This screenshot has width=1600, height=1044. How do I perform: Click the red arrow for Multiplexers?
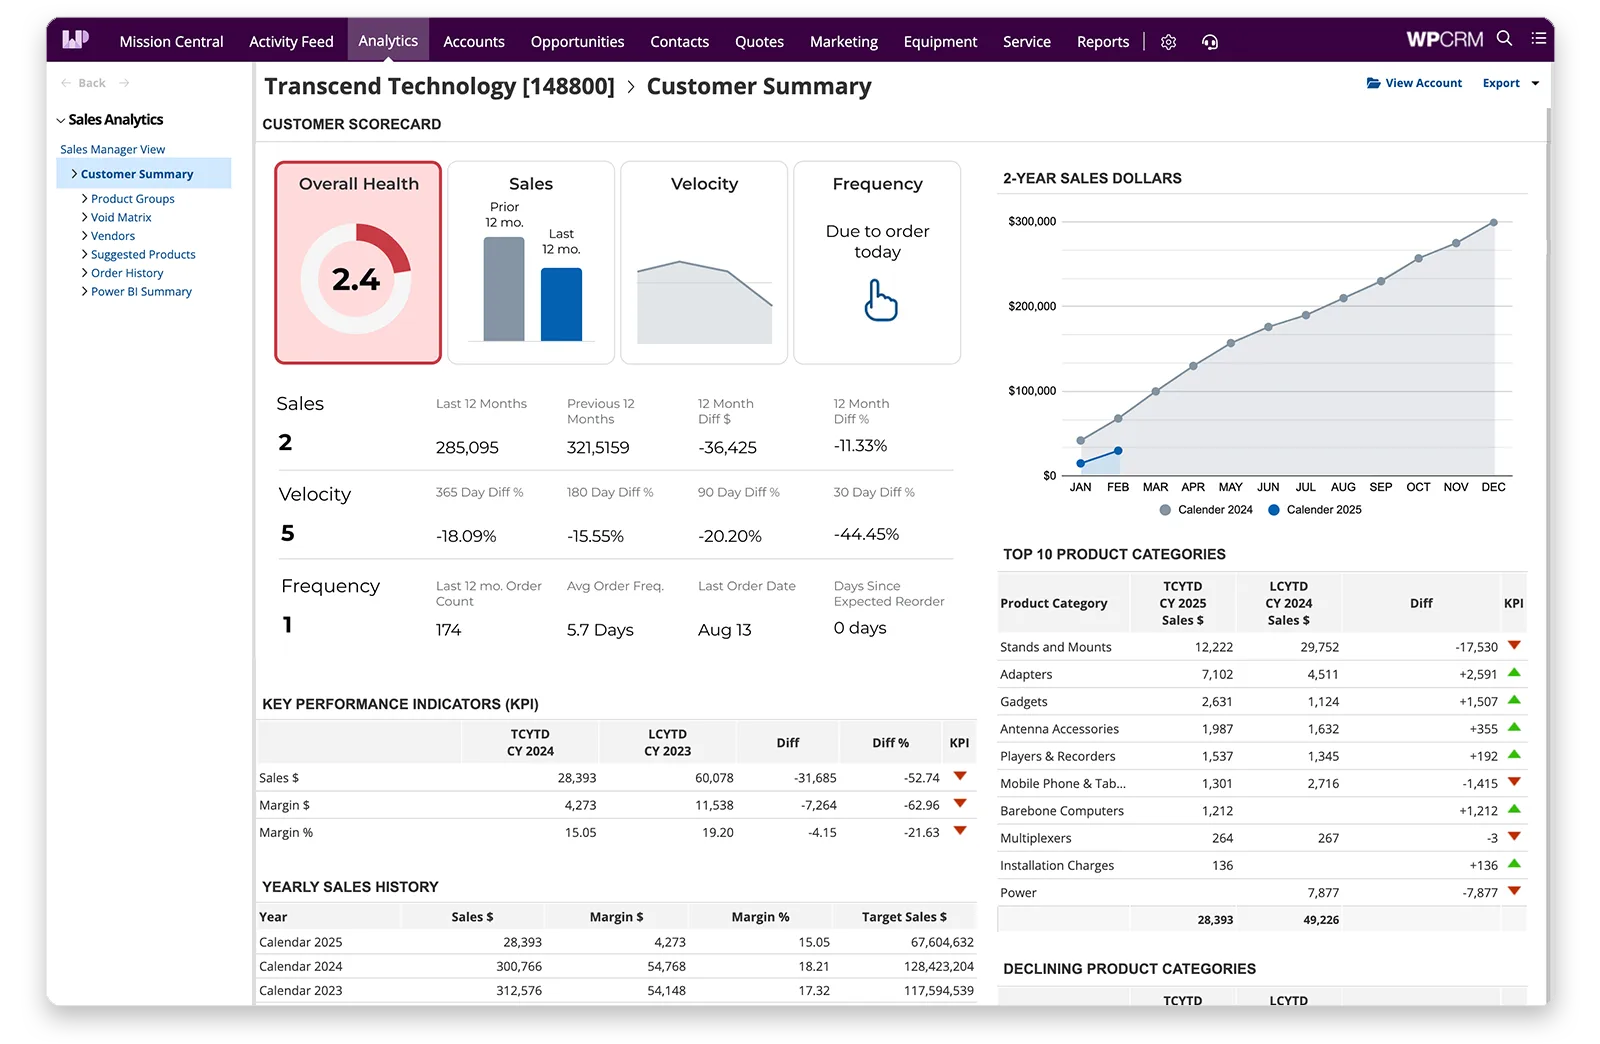click(x=1514, y=837)
